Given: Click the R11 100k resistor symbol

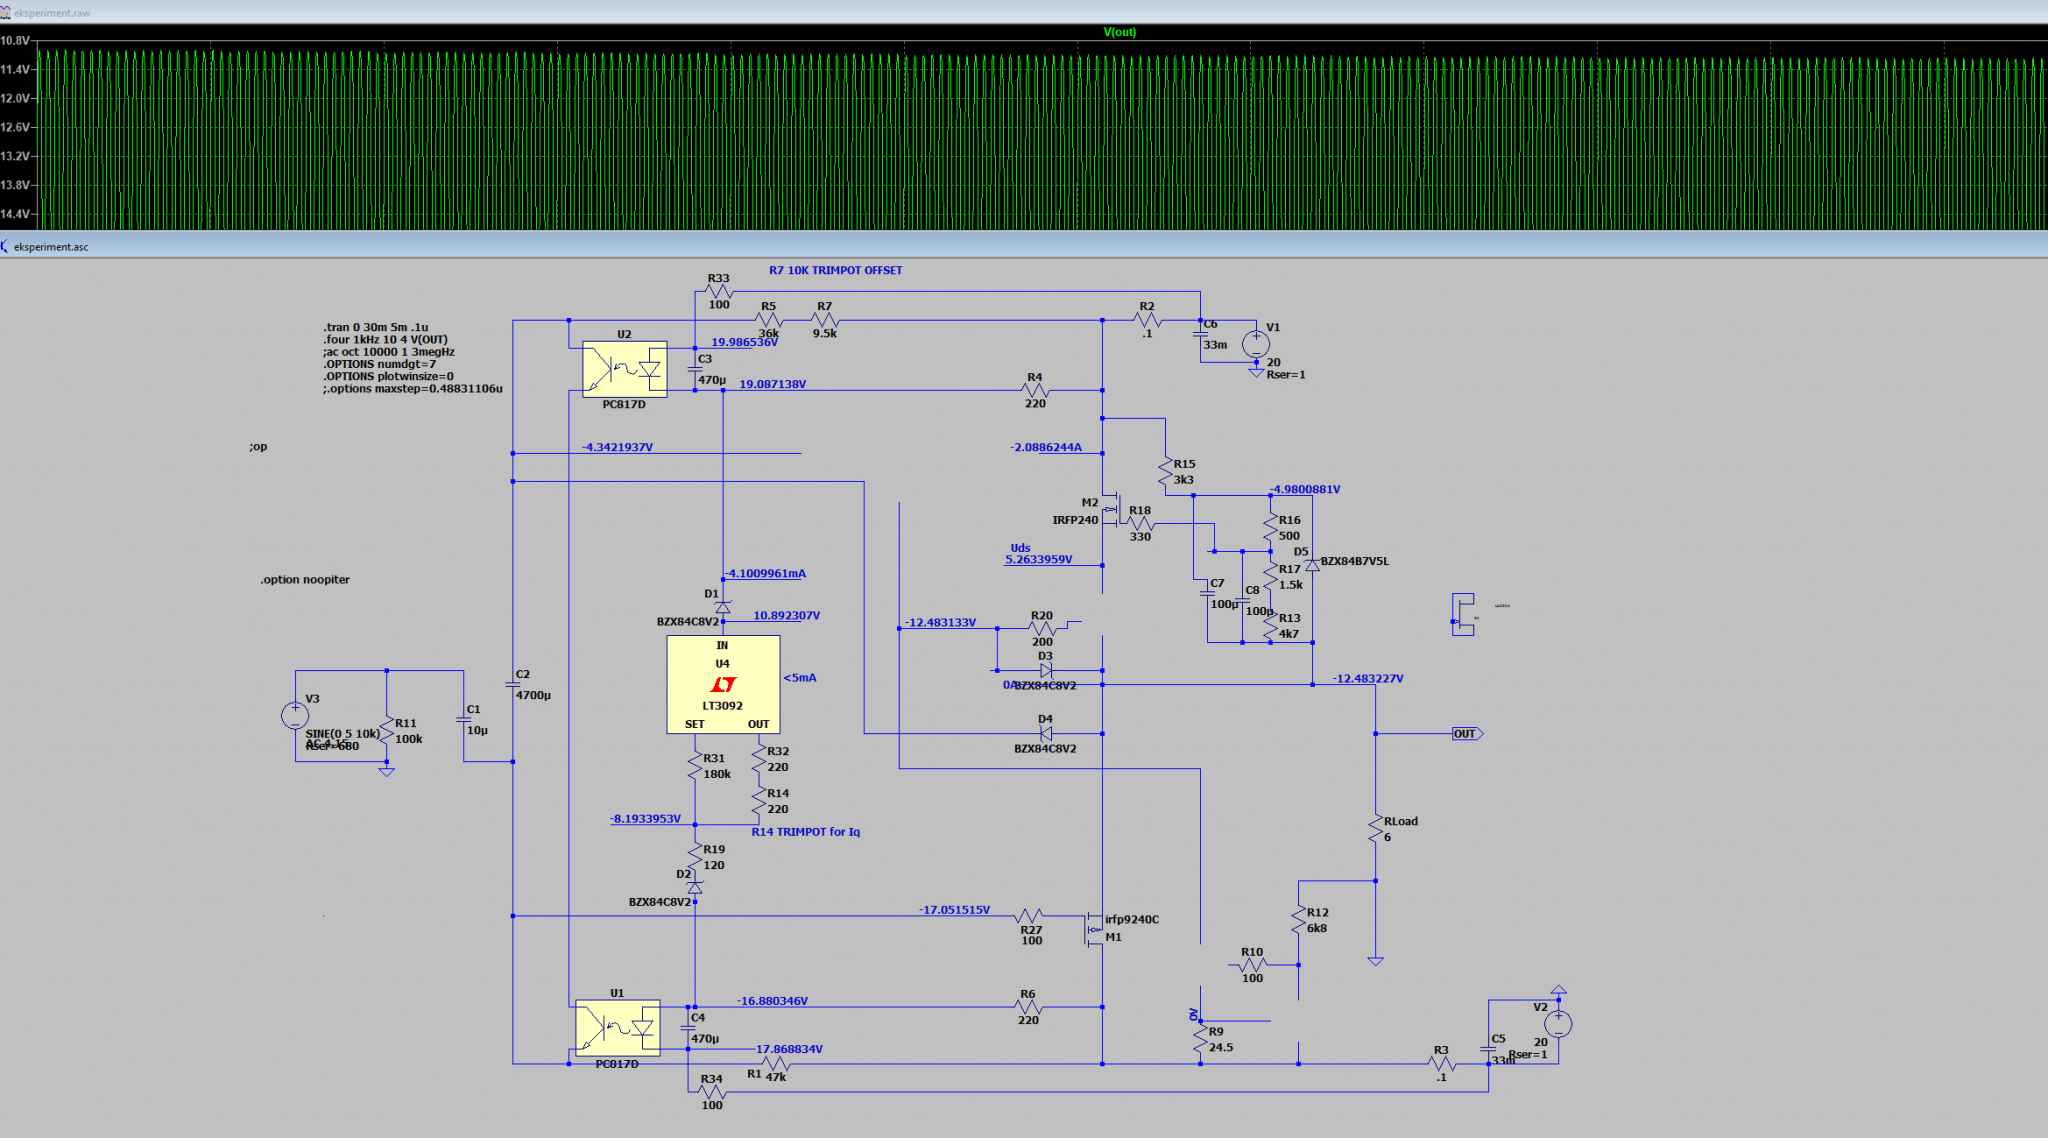Looking at the screenshot, I should point(387,730).
